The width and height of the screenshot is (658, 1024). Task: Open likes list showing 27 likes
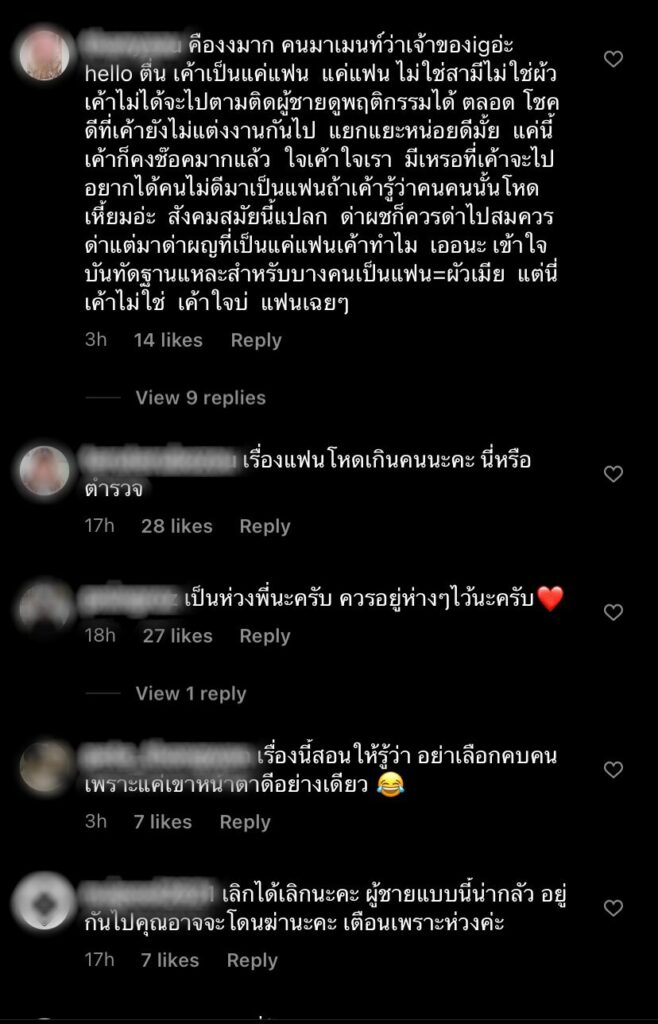pos(178,636)
